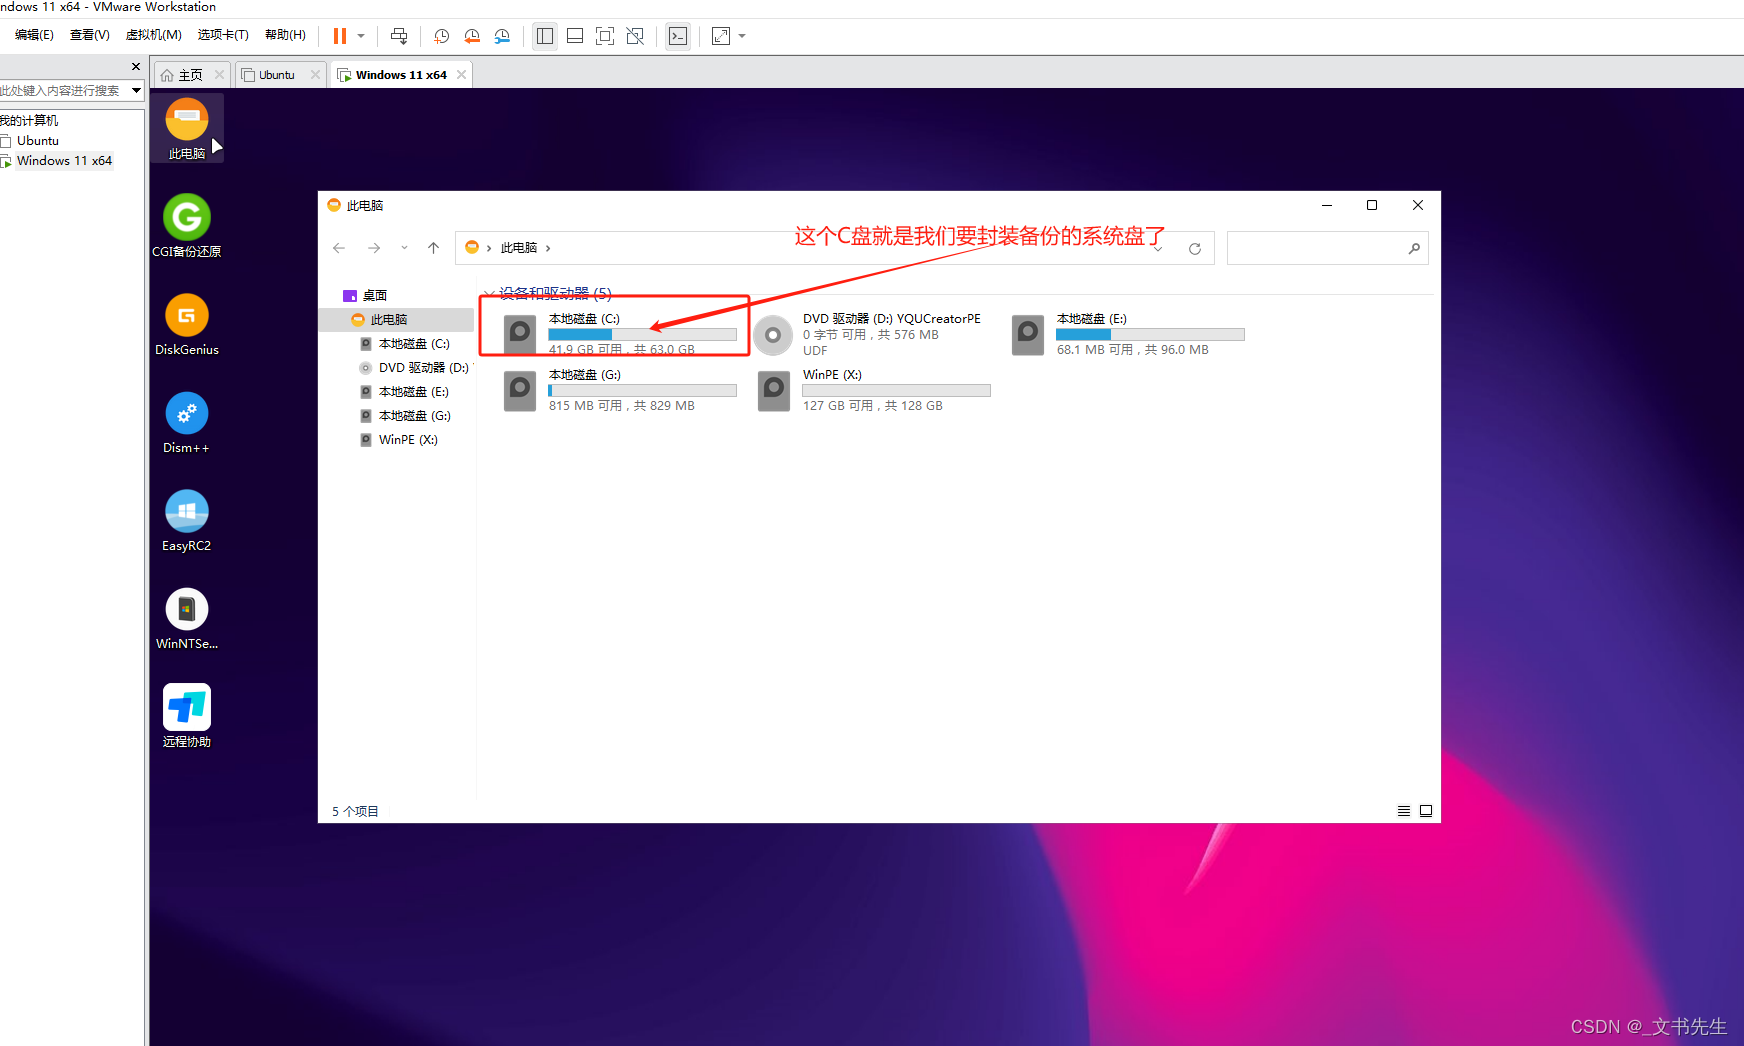1744x1046 pixels.
Task: Launch DiskGenius from the desktop
Action: 187,324
